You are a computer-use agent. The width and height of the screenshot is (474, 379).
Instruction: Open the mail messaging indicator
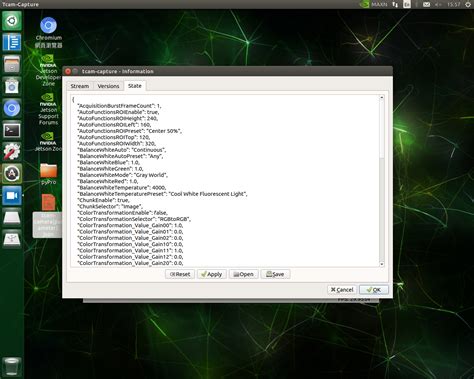(426, 4)
